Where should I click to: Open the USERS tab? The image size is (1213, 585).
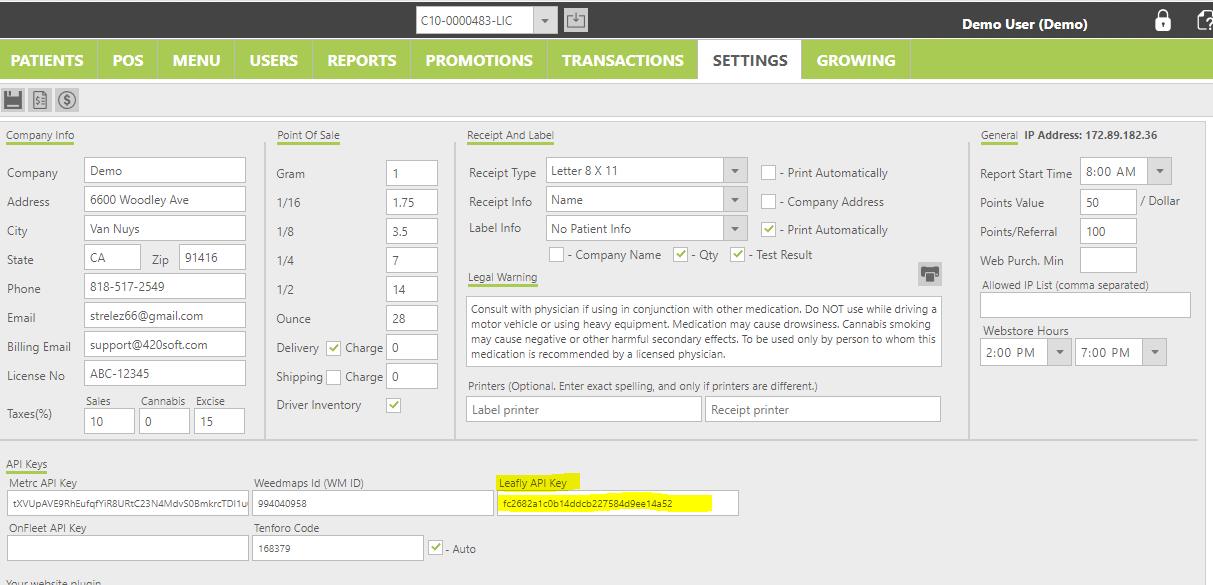pos(273,60)
